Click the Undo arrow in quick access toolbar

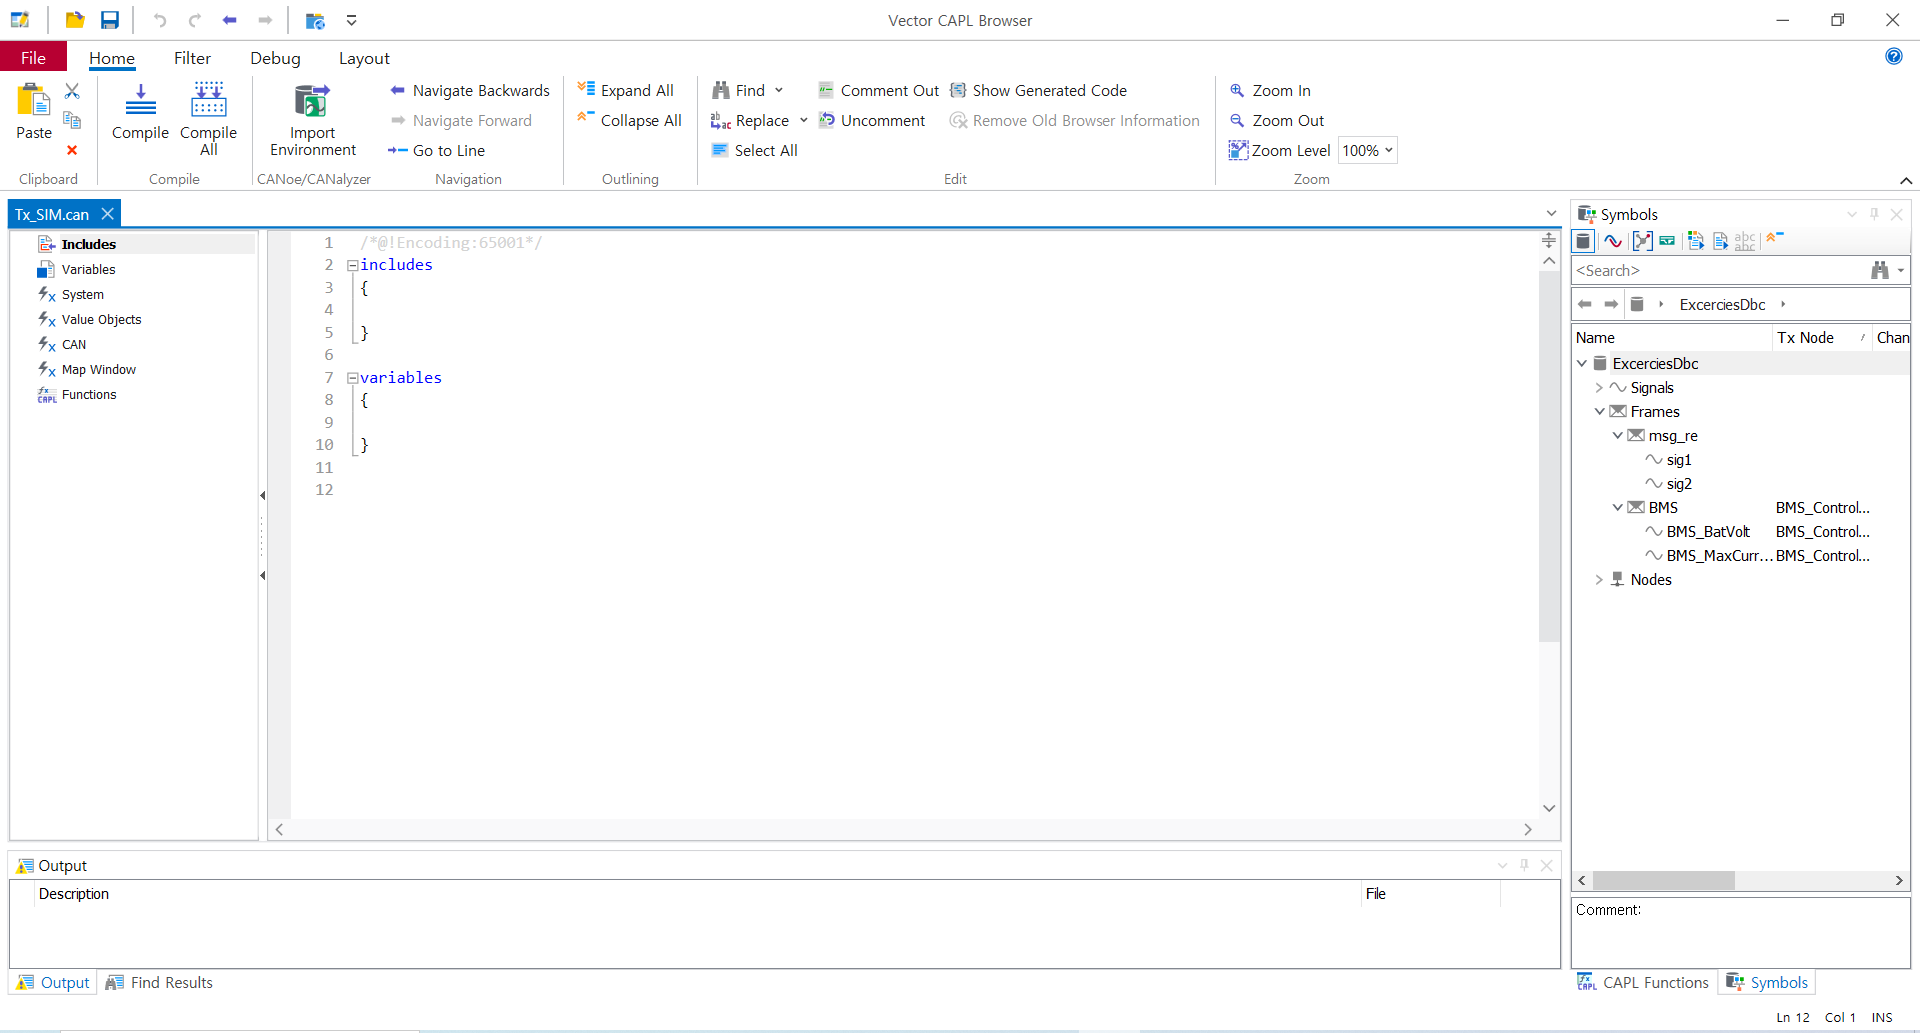click(160, 20)
